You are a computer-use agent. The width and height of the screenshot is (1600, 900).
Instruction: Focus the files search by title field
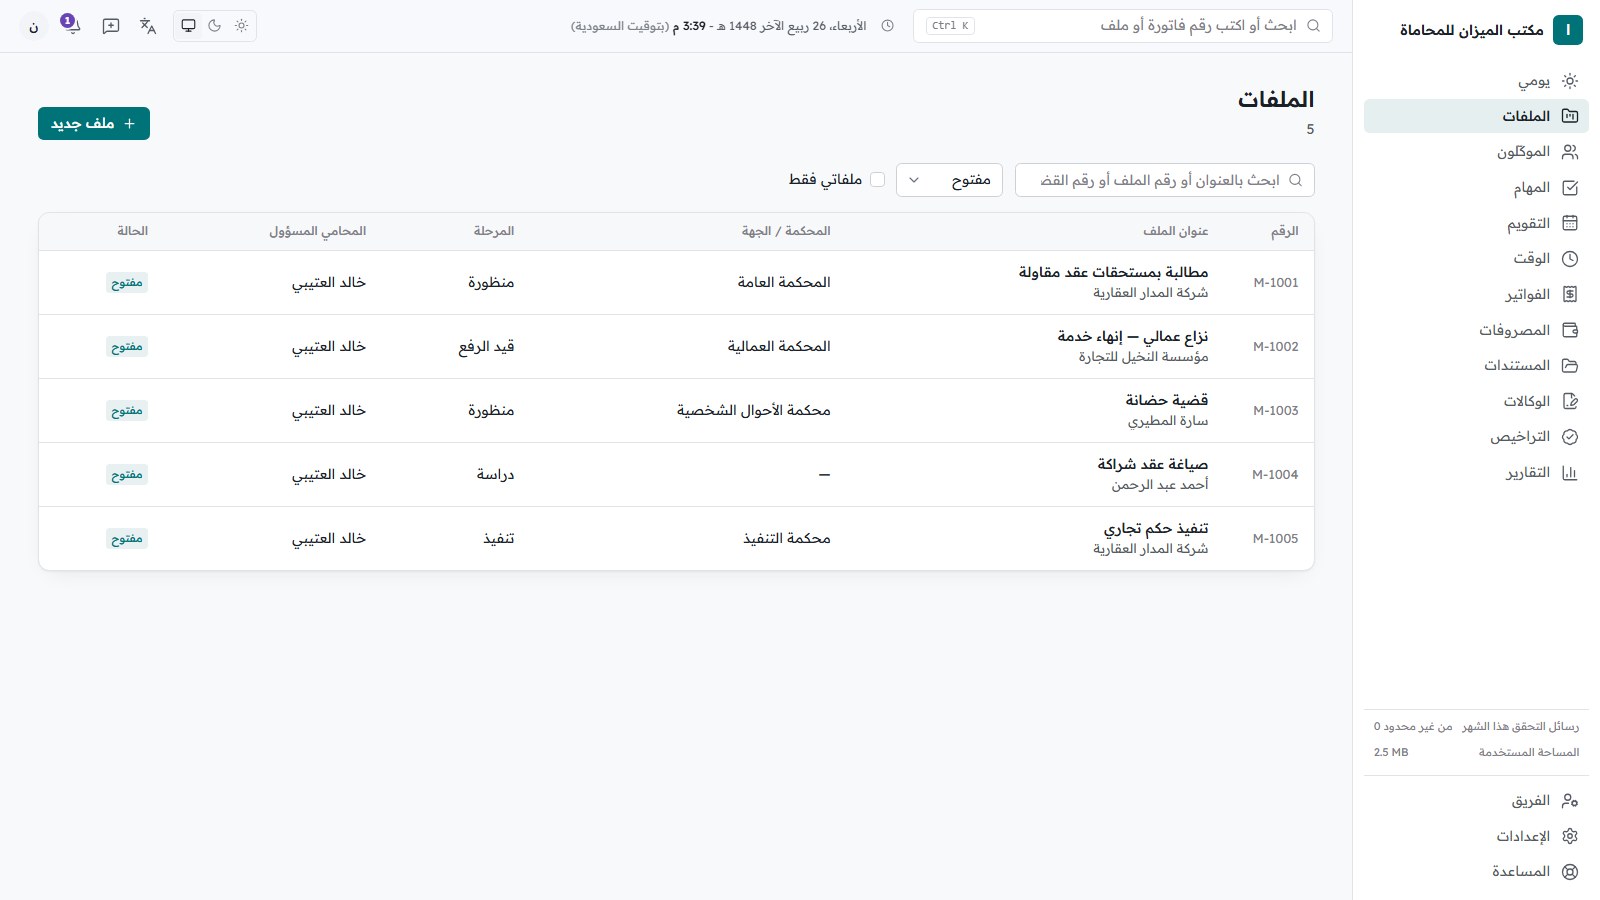pos(1165,180)
